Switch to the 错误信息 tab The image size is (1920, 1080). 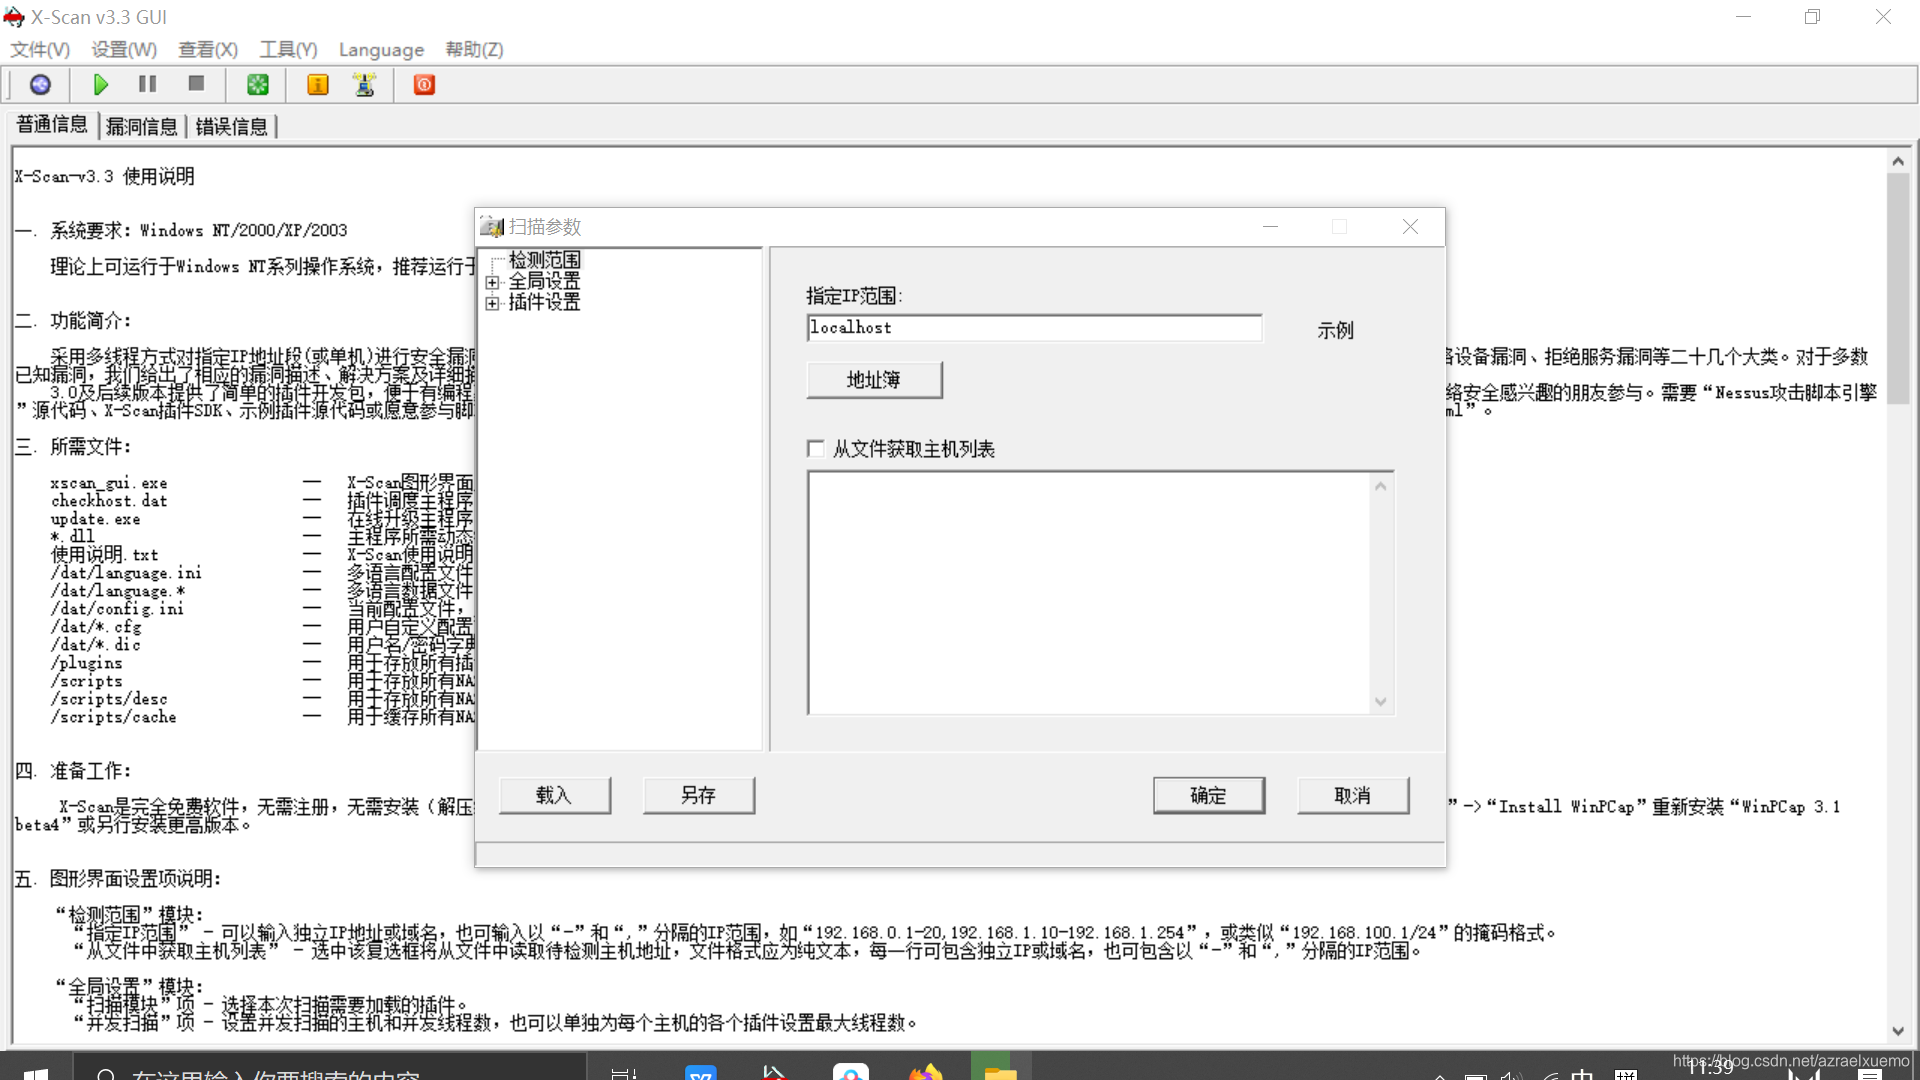[x=231, y=126]
